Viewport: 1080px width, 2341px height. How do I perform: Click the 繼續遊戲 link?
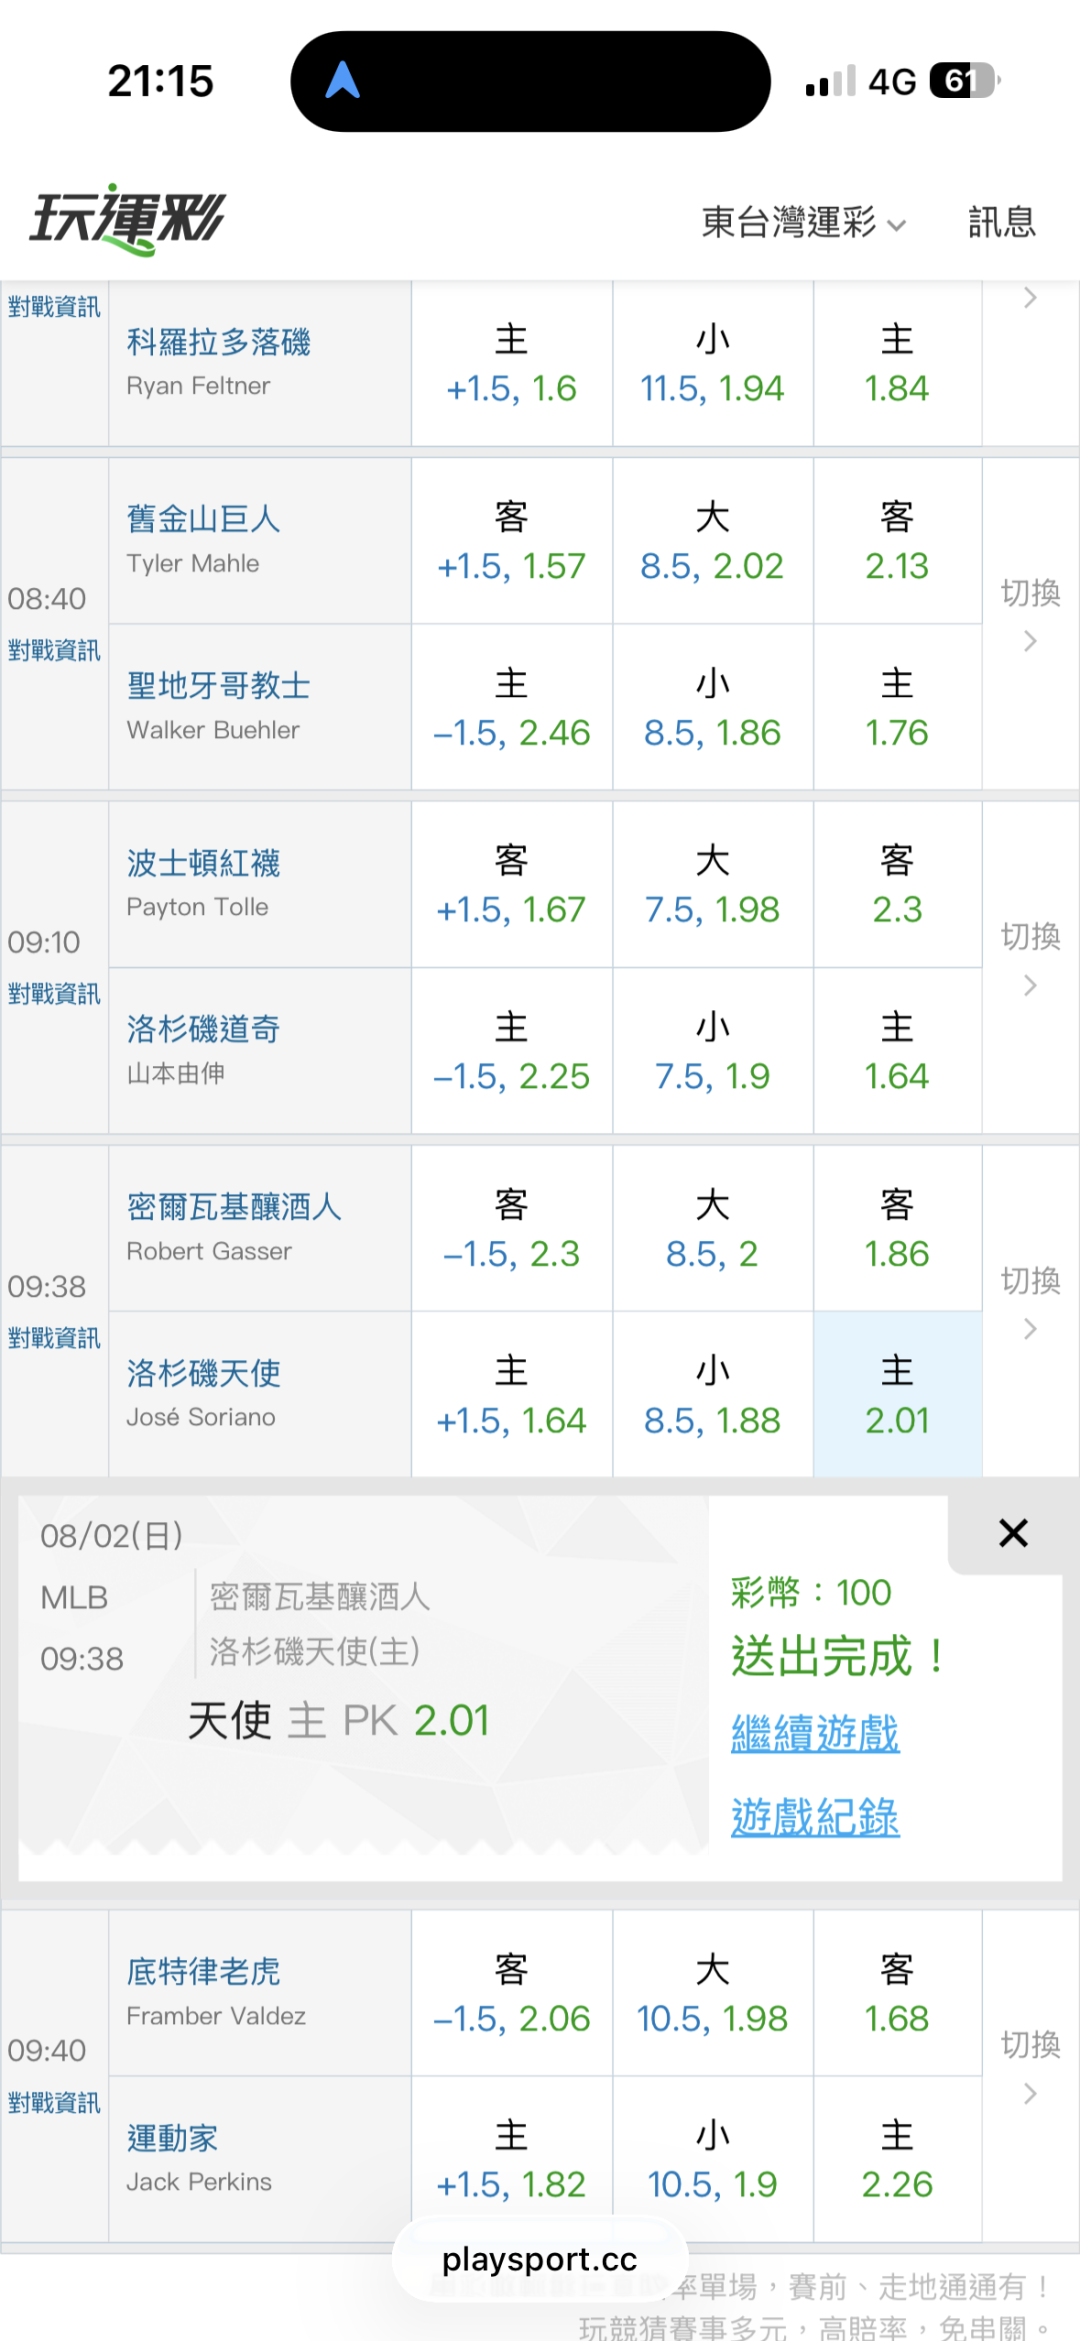(x=815, y=1733)
